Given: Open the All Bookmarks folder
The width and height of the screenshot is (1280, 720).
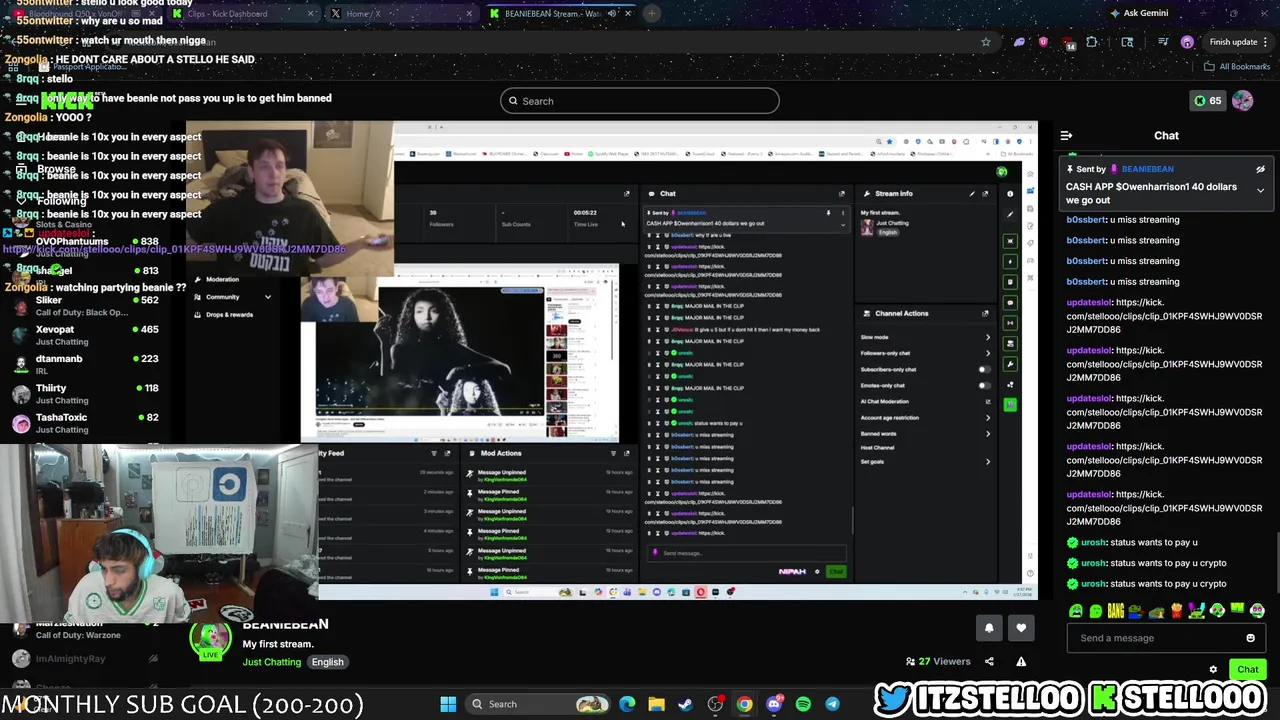Looking at the screenshot, I should 1237,66.
